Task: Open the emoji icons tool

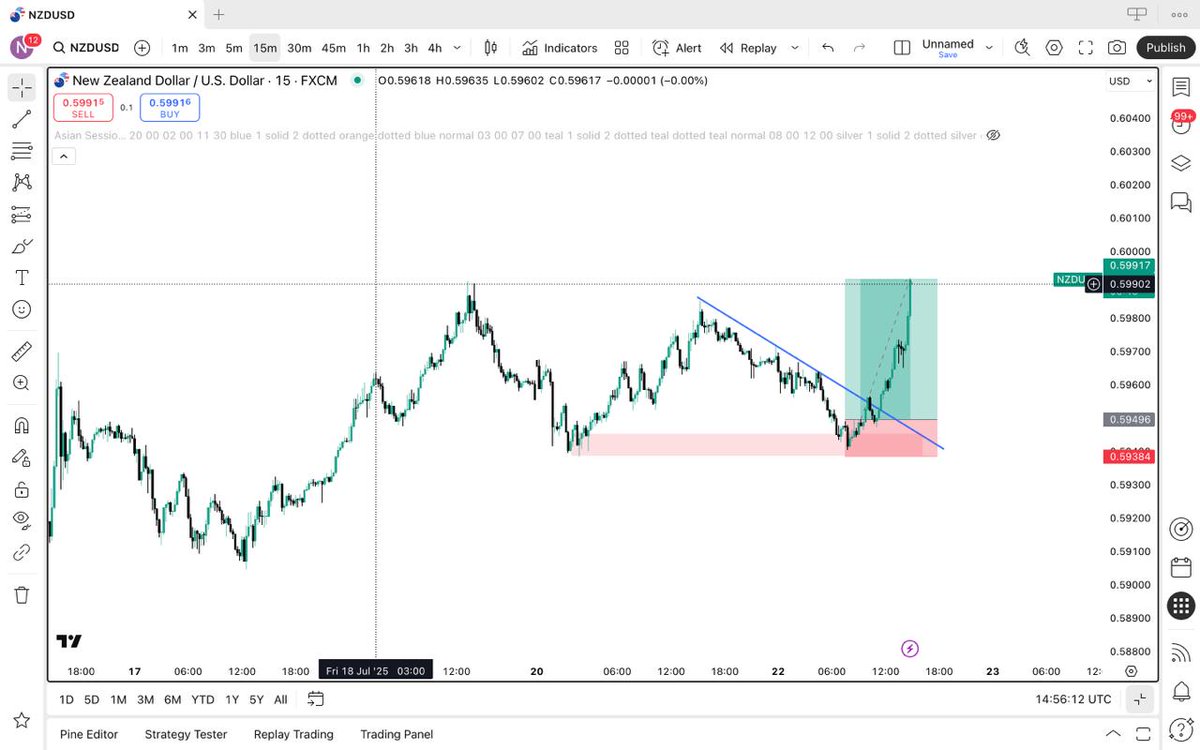Action: pos(21,309)
